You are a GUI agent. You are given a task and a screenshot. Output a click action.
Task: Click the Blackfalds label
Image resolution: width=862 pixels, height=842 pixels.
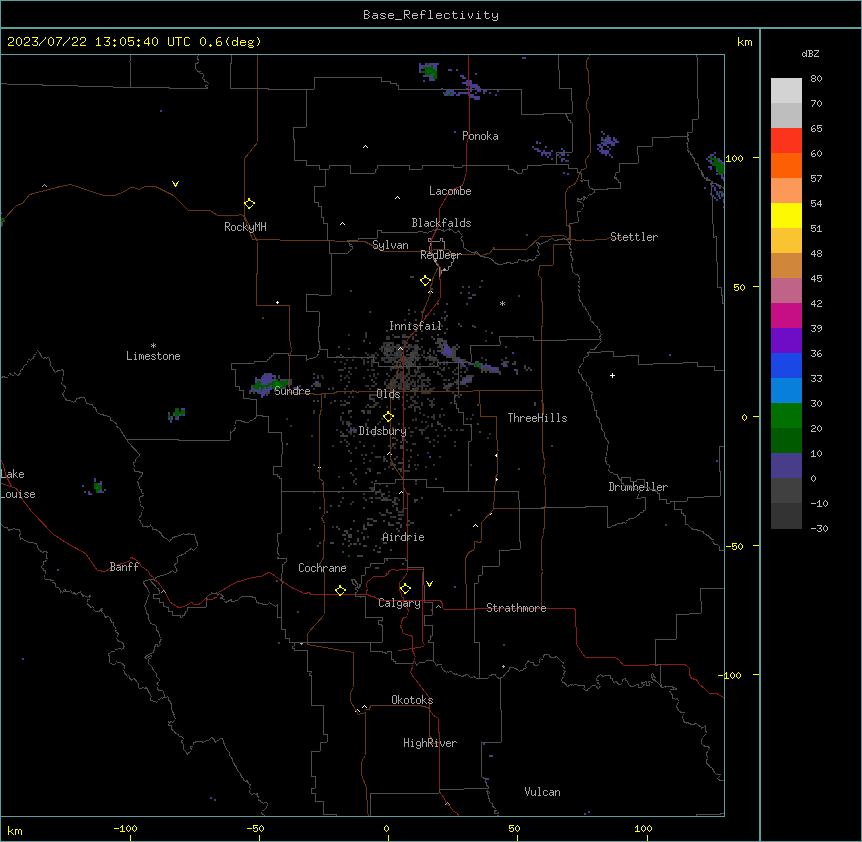point(441,223)
